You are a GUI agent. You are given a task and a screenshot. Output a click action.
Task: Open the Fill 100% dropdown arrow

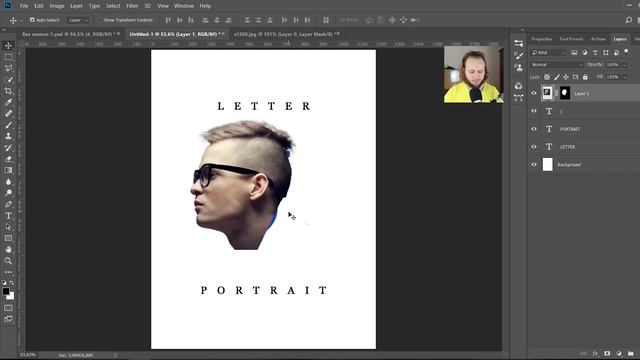pos(625,77)
